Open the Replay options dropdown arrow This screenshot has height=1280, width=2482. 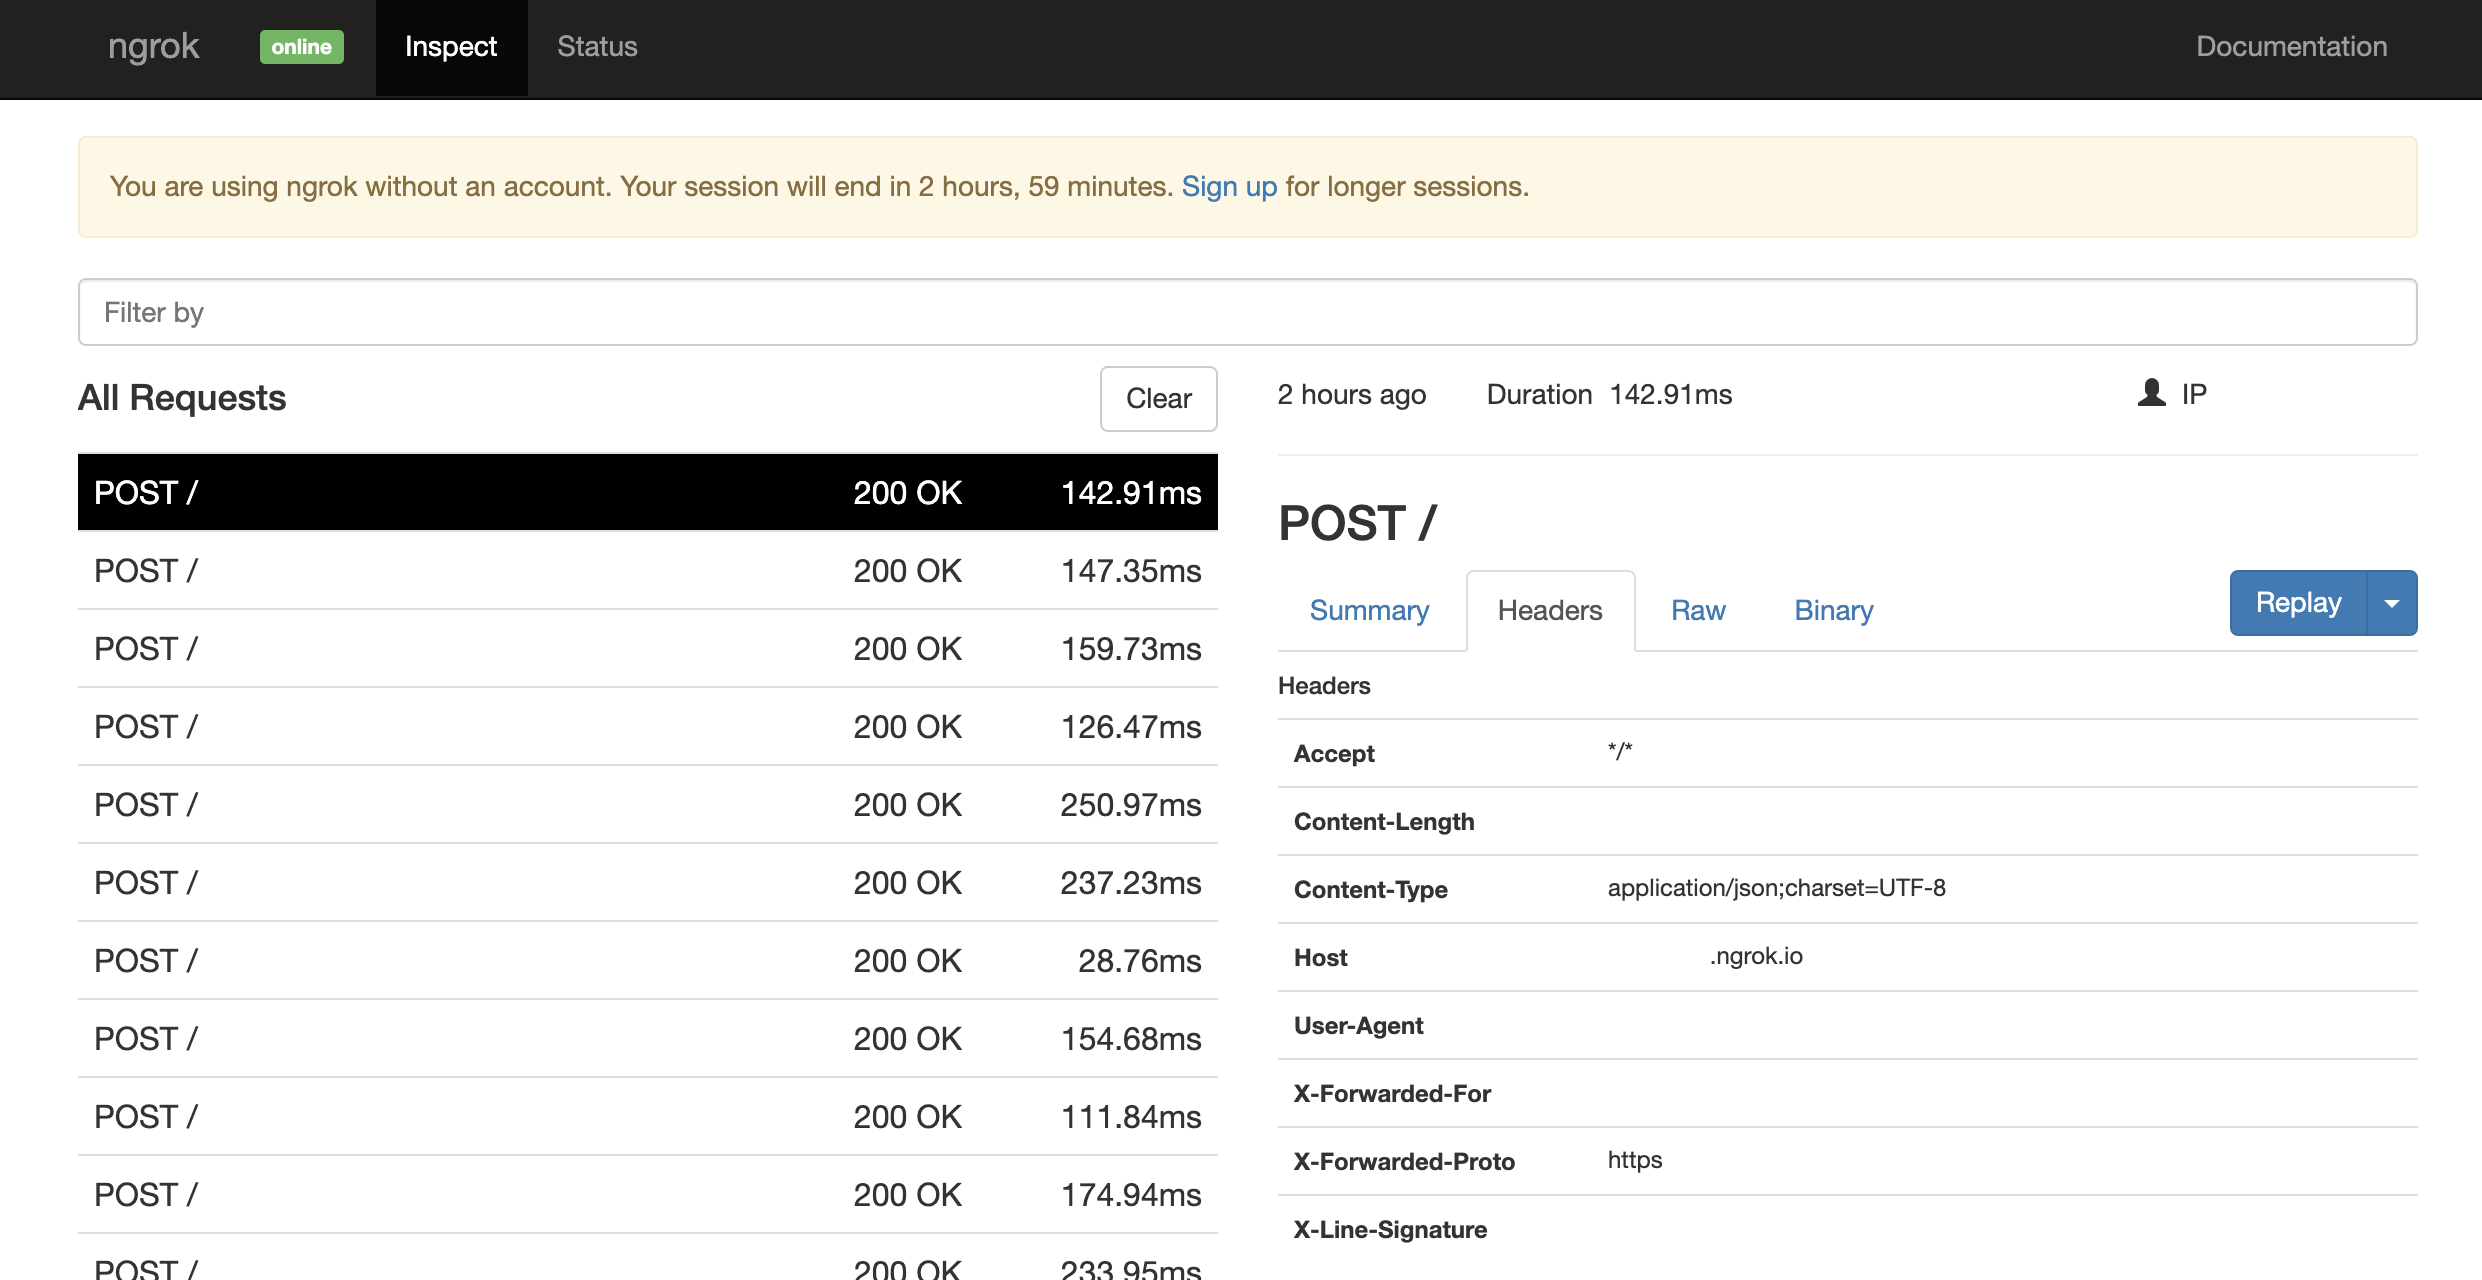(x=2393, y=602)
